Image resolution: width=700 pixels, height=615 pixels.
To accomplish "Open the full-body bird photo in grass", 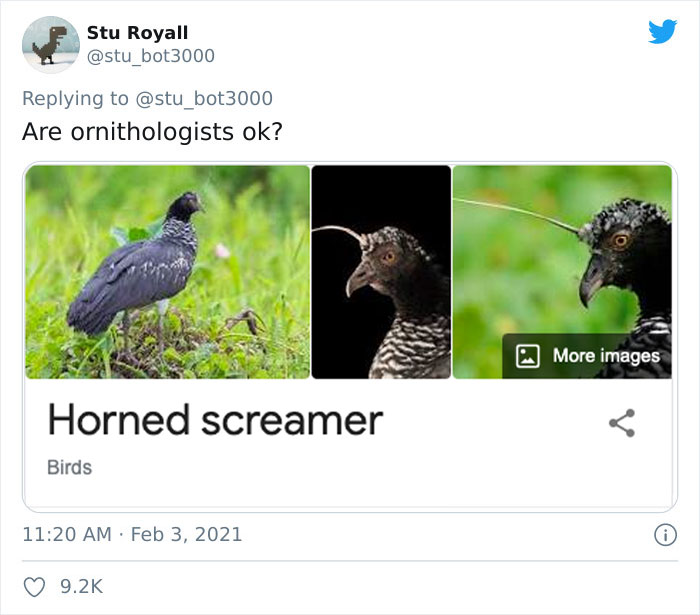I will tap(167, 272).
